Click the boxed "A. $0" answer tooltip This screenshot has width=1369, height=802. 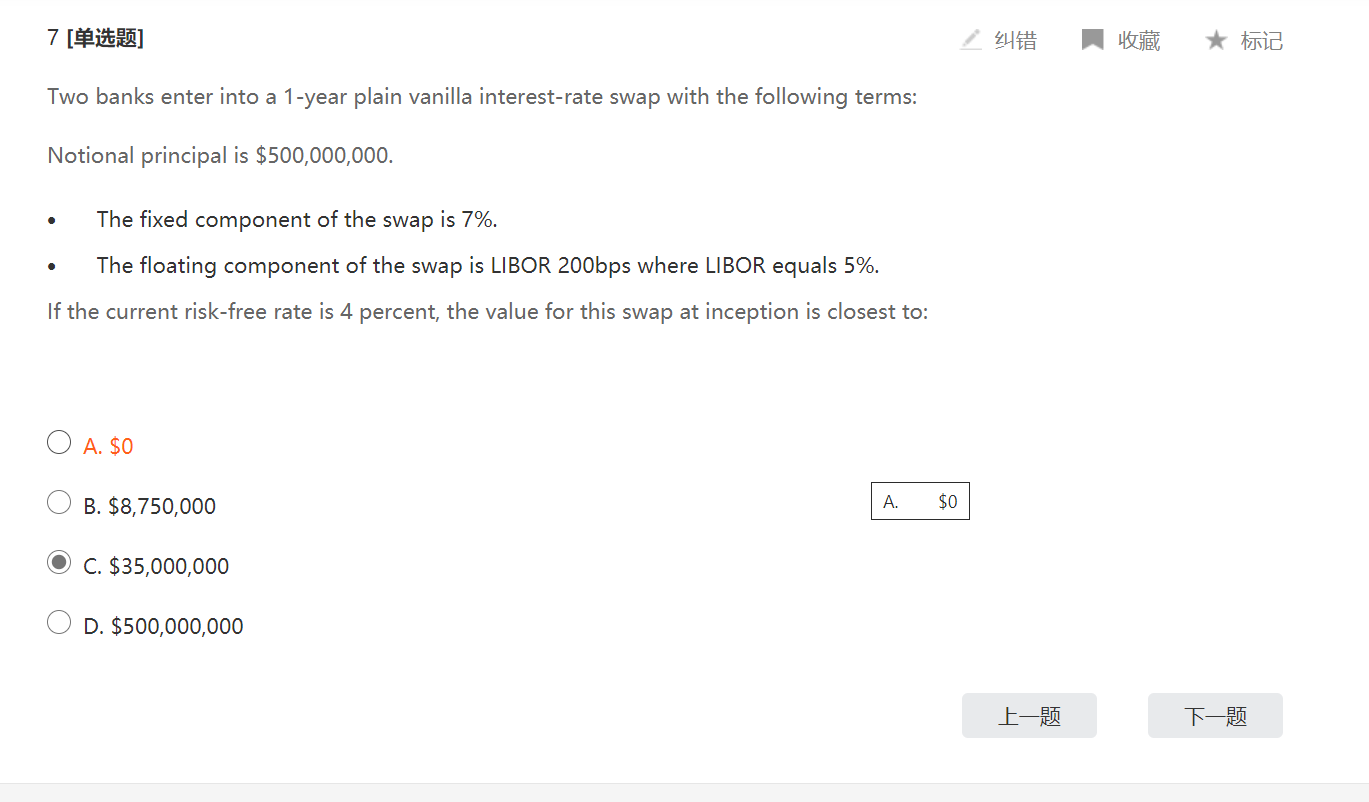[920, 502]
